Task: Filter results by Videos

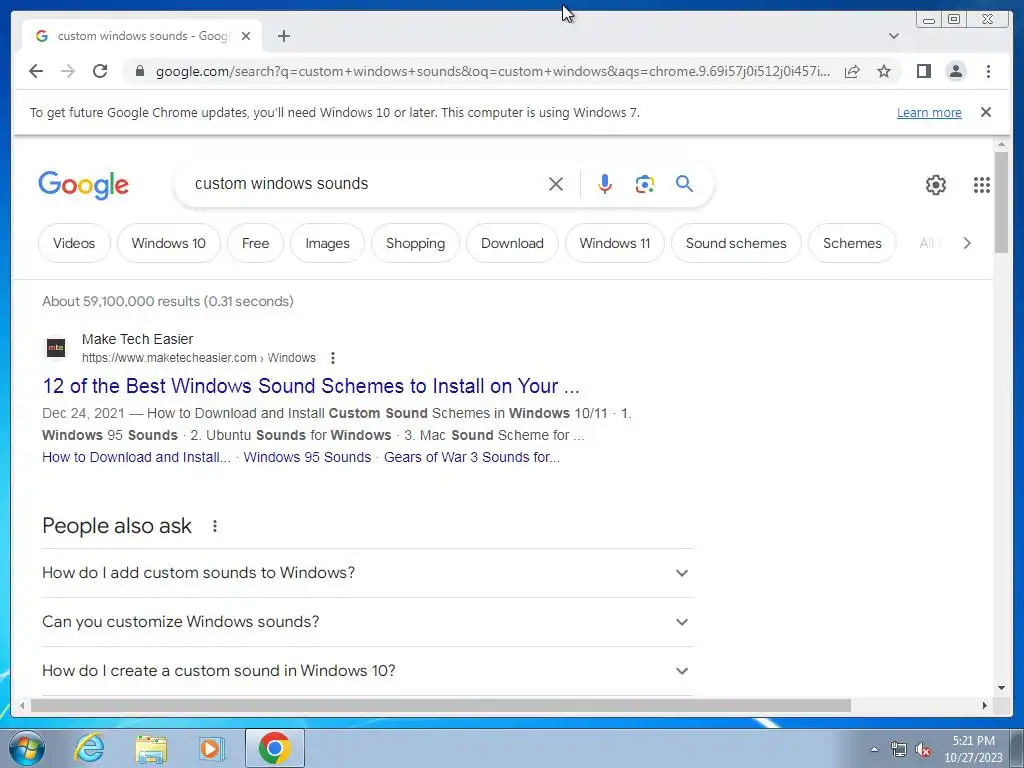Action: click(74, 243)
